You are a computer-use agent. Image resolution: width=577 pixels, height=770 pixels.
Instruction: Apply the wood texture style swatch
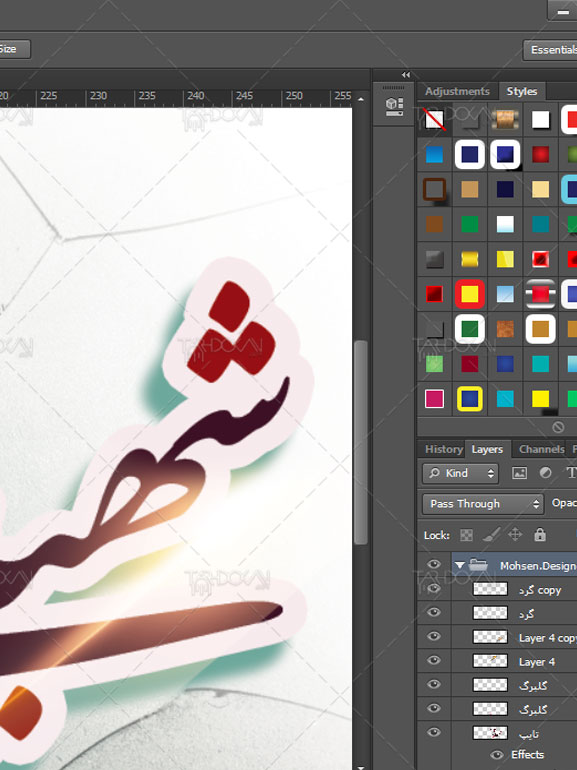point(505,119)
